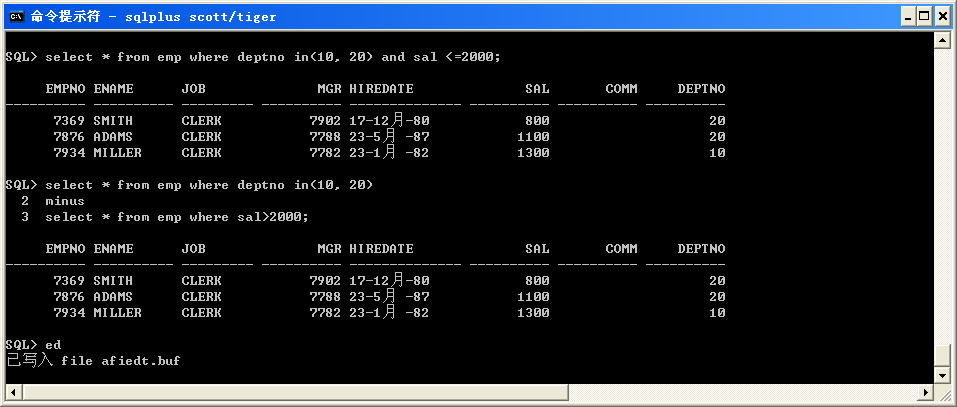The image size is (957, 407).
Task: Click the vertical scrollbar up arrow
Action: coord(941,39)
